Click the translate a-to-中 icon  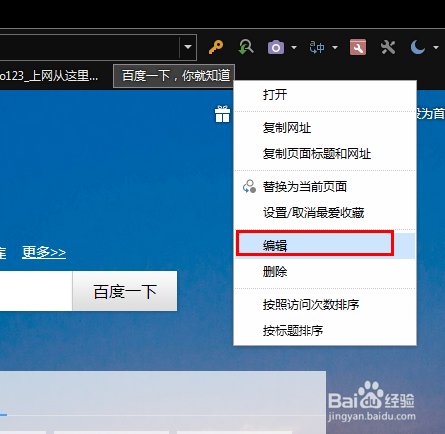(x=317, y=47)
